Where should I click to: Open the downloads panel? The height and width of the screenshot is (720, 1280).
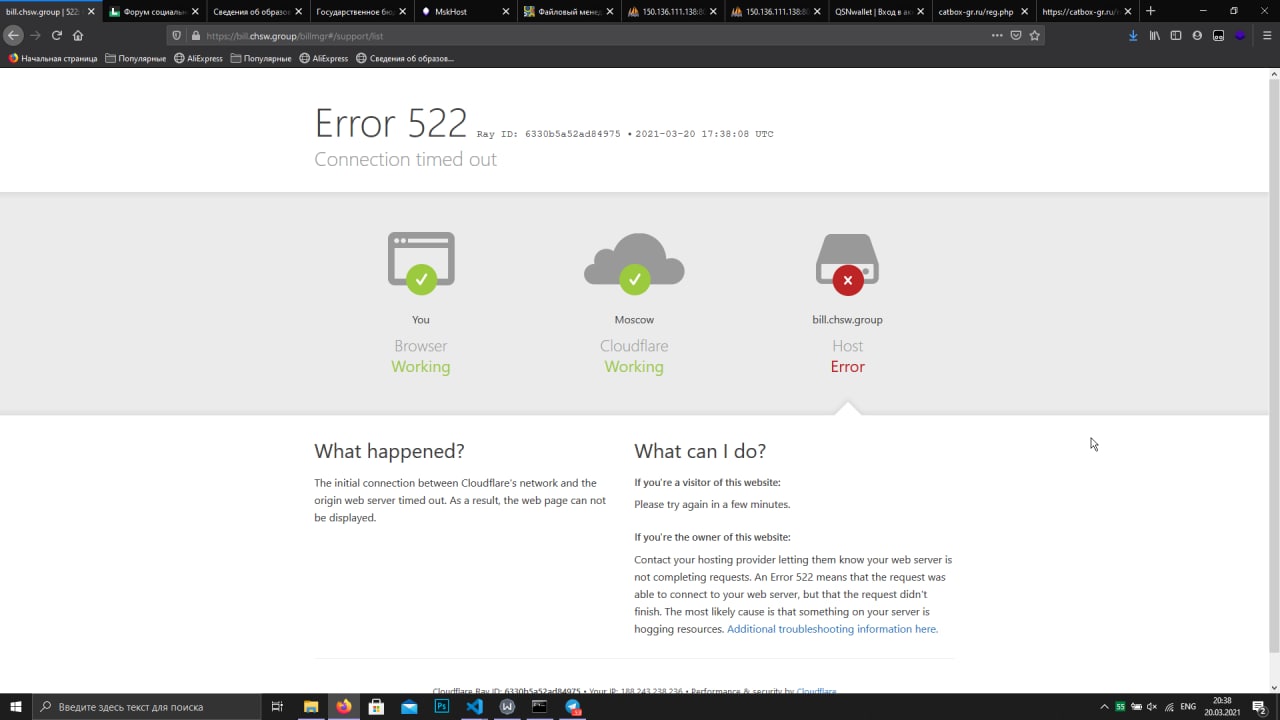(x=1133, y=35)
